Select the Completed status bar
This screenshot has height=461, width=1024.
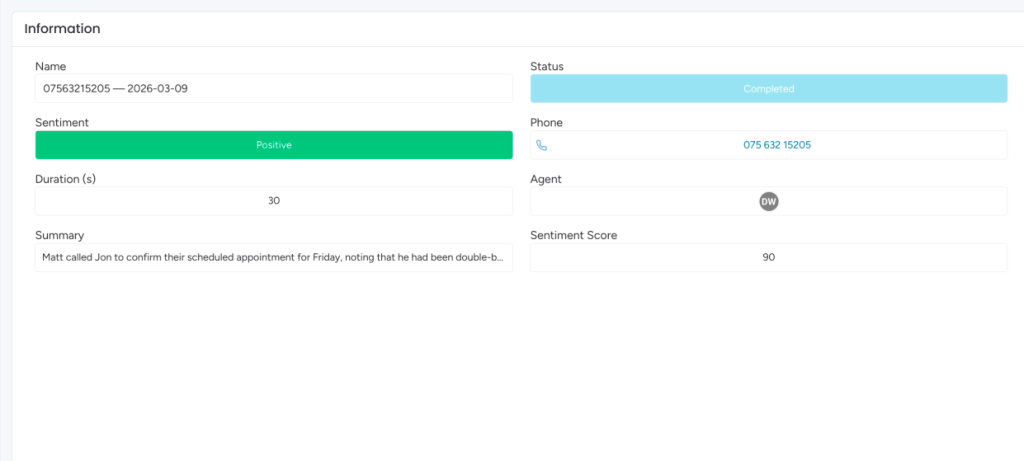769,88
